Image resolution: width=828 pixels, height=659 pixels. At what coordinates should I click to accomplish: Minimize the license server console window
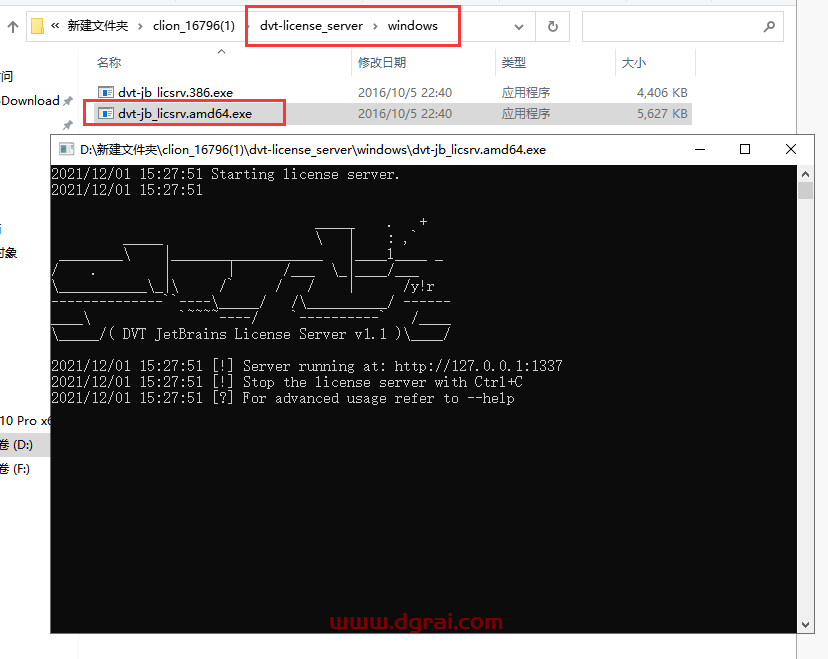tap(699, 149)
